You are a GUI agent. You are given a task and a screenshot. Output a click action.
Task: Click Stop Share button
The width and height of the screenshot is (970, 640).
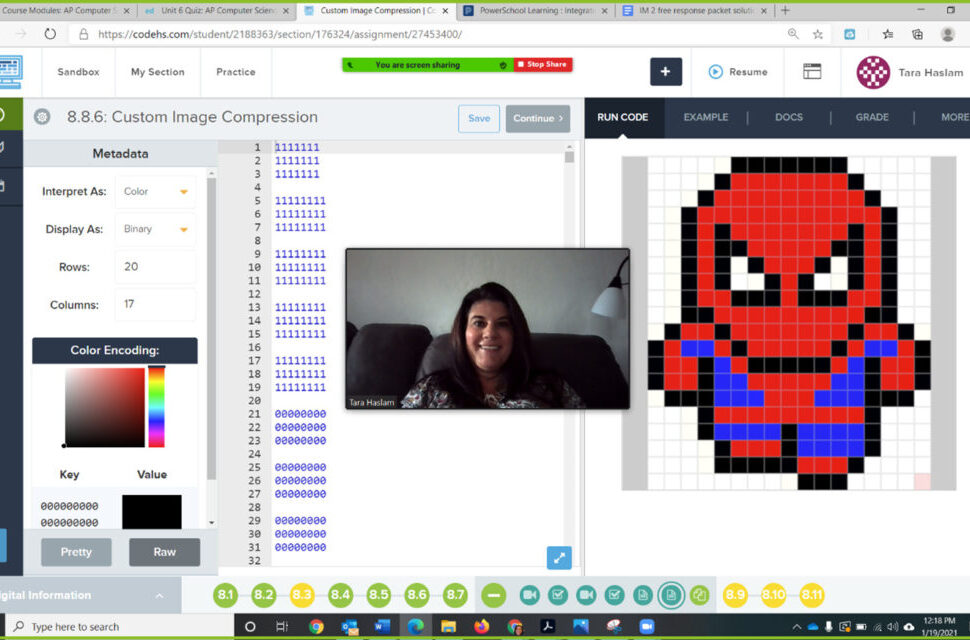click(543, 65)
